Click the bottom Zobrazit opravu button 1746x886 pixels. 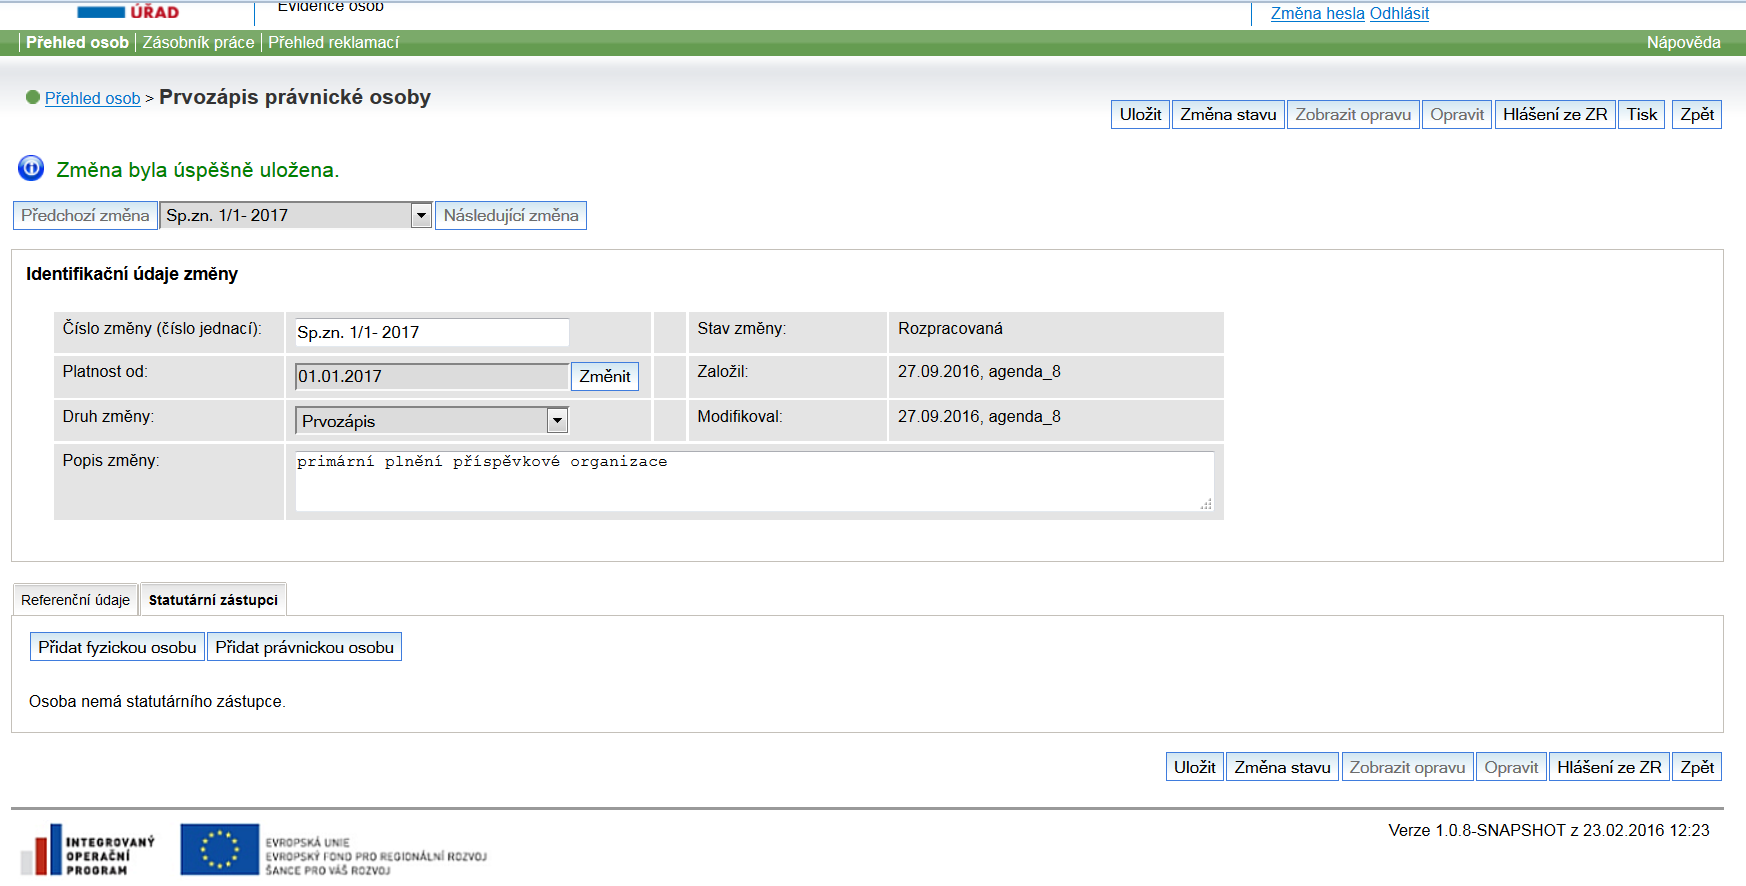1407,767
